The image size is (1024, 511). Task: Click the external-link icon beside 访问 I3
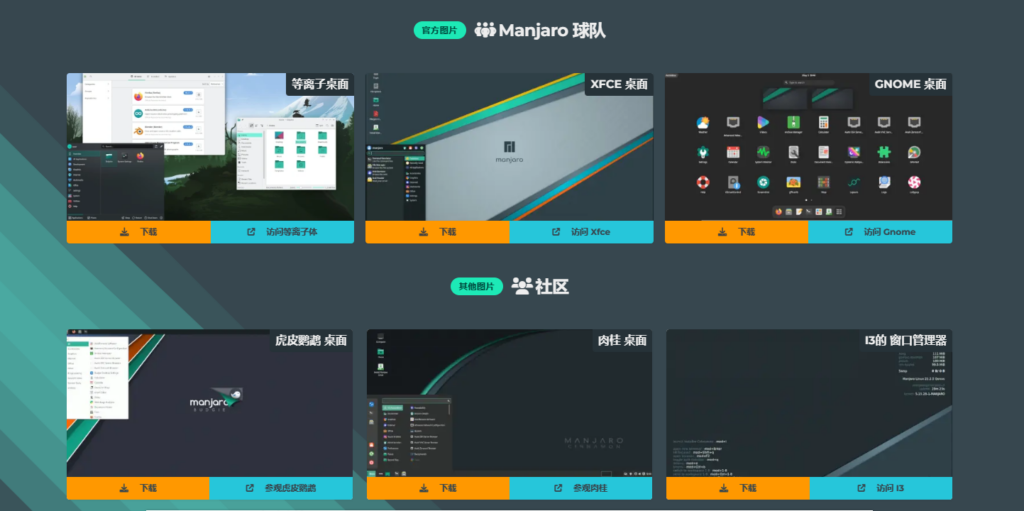(861, 488)
